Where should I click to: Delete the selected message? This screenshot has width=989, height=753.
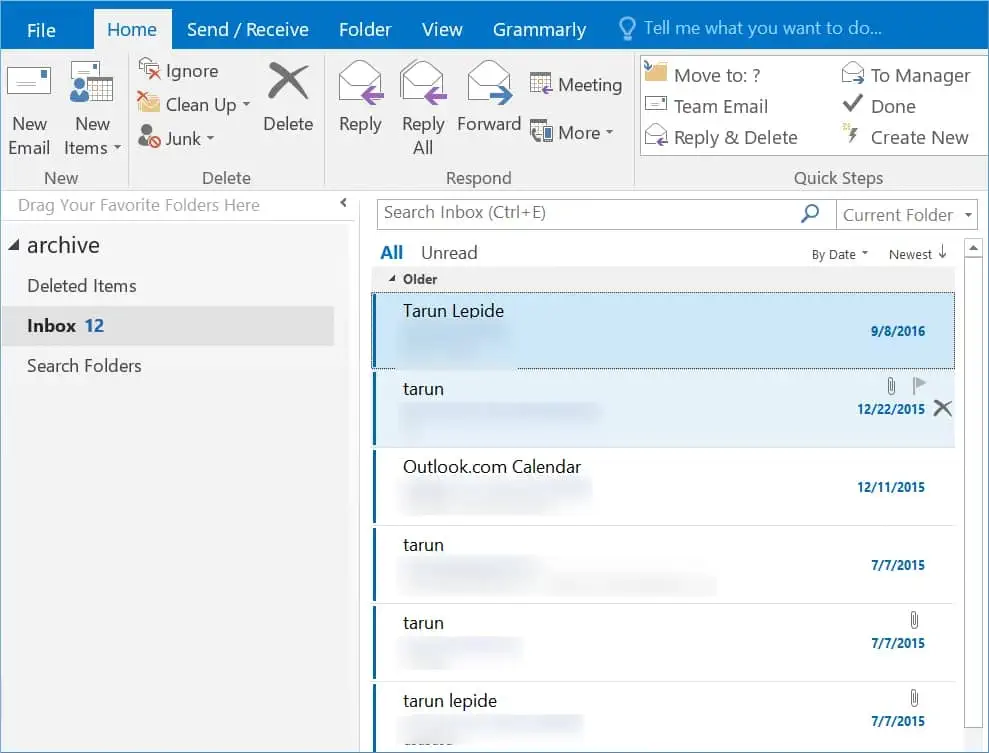point(288,98)
